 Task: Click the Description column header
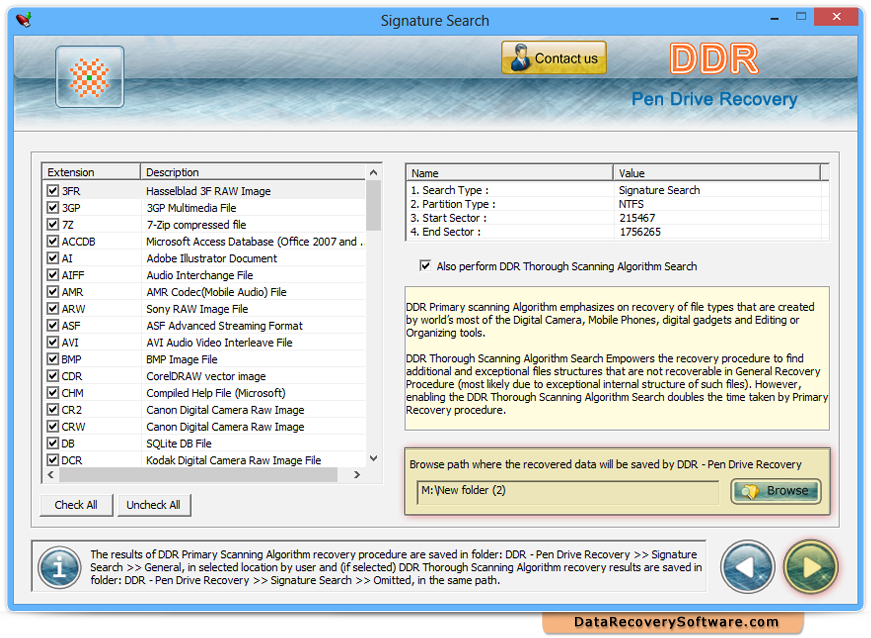tap(253, 172)
